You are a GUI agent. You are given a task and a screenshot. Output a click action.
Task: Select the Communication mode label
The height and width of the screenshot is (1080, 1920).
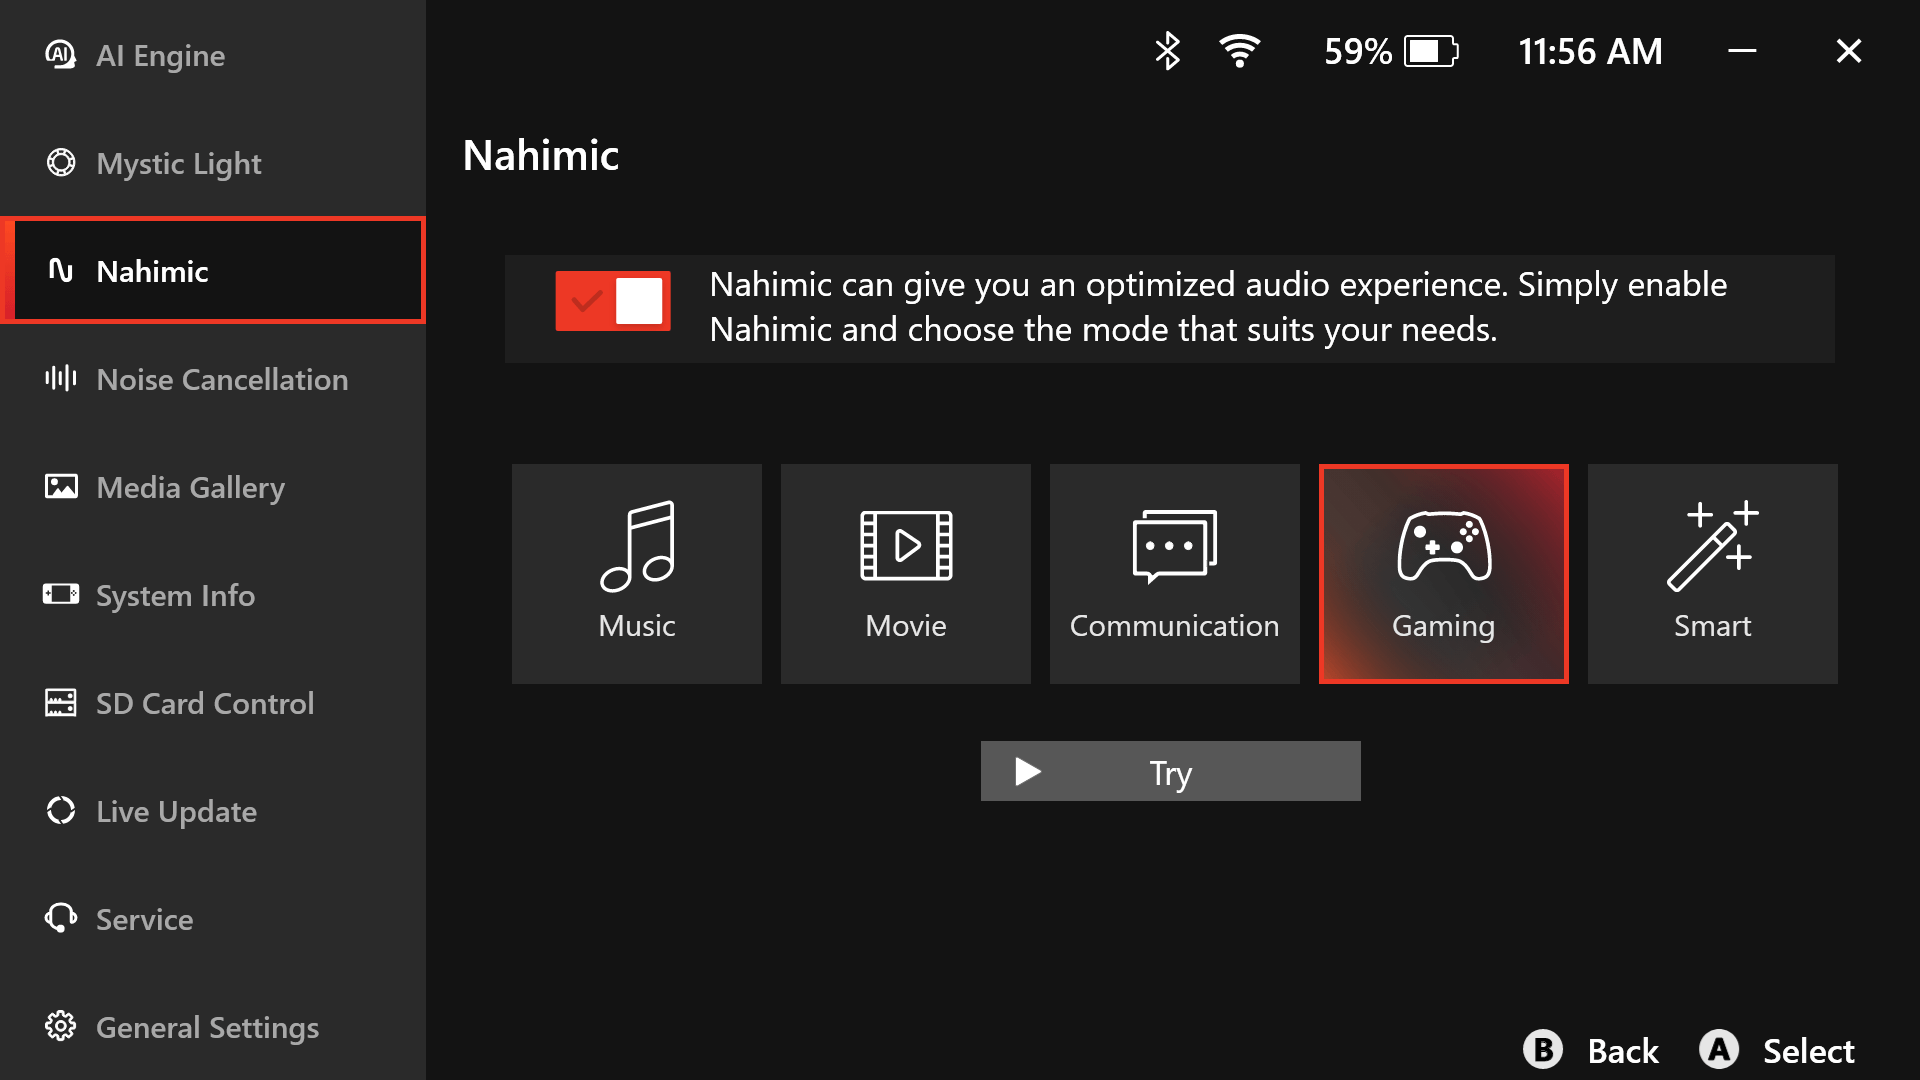[x=1175, y=626]
